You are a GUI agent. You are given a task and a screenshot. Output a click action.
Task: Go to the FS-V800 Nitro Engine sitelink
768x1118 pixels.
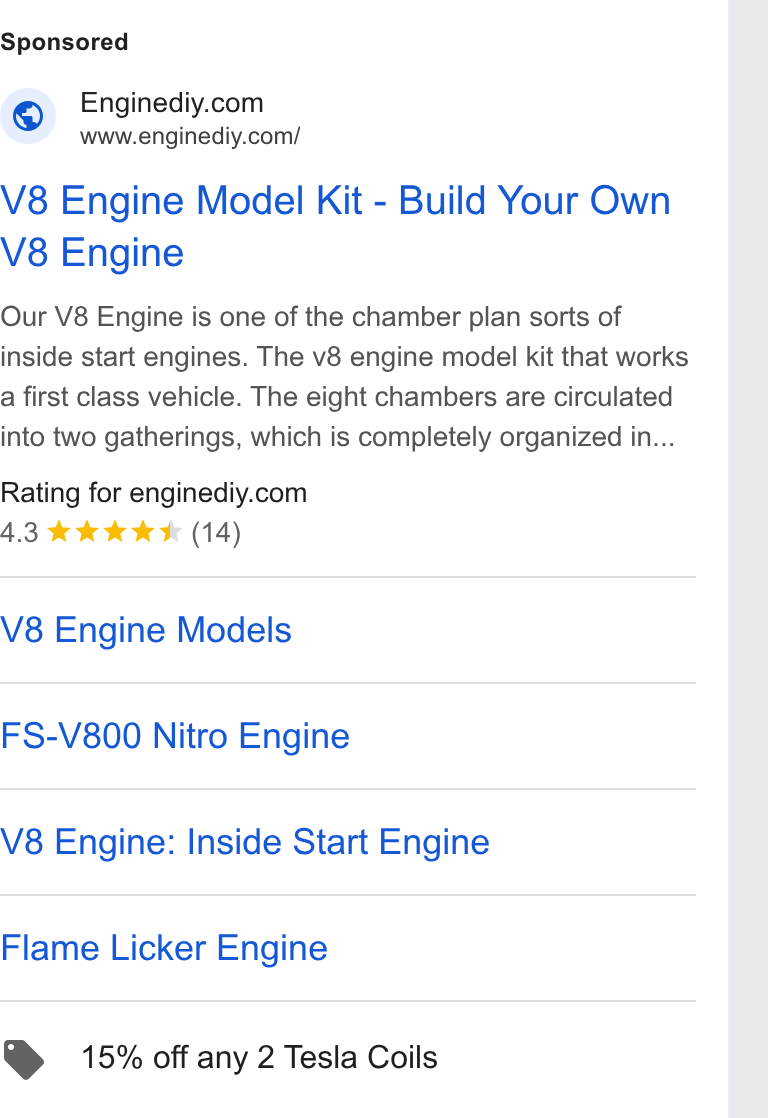point(175,736)
